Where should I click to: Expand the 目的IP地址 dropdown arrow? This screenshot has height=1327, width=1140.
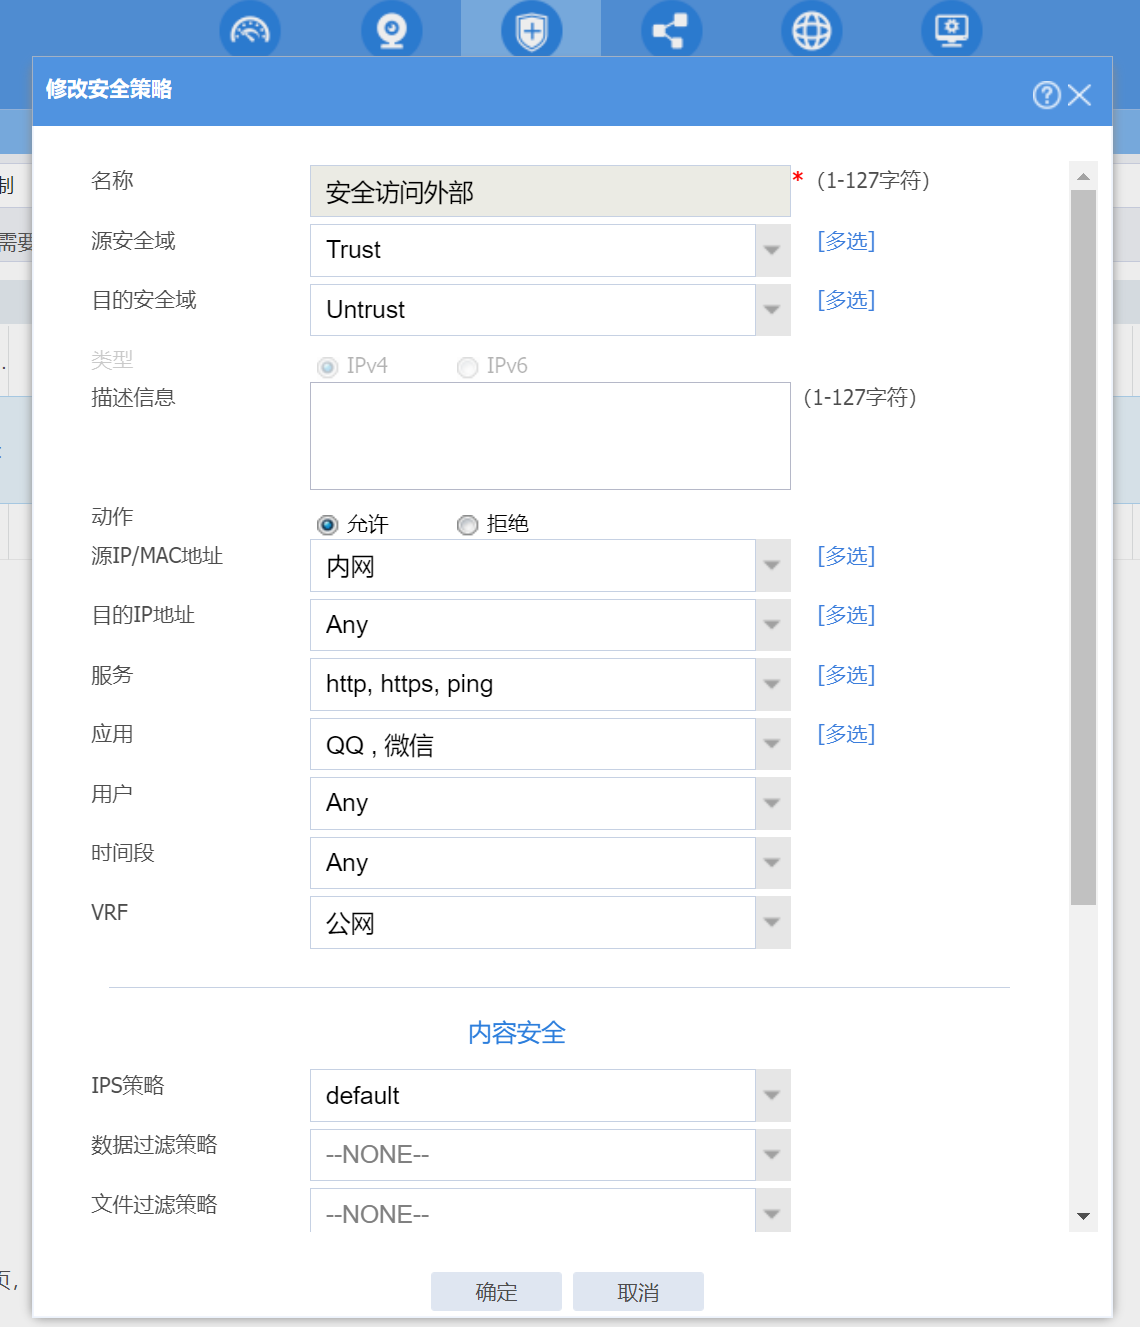pos(772,625)
